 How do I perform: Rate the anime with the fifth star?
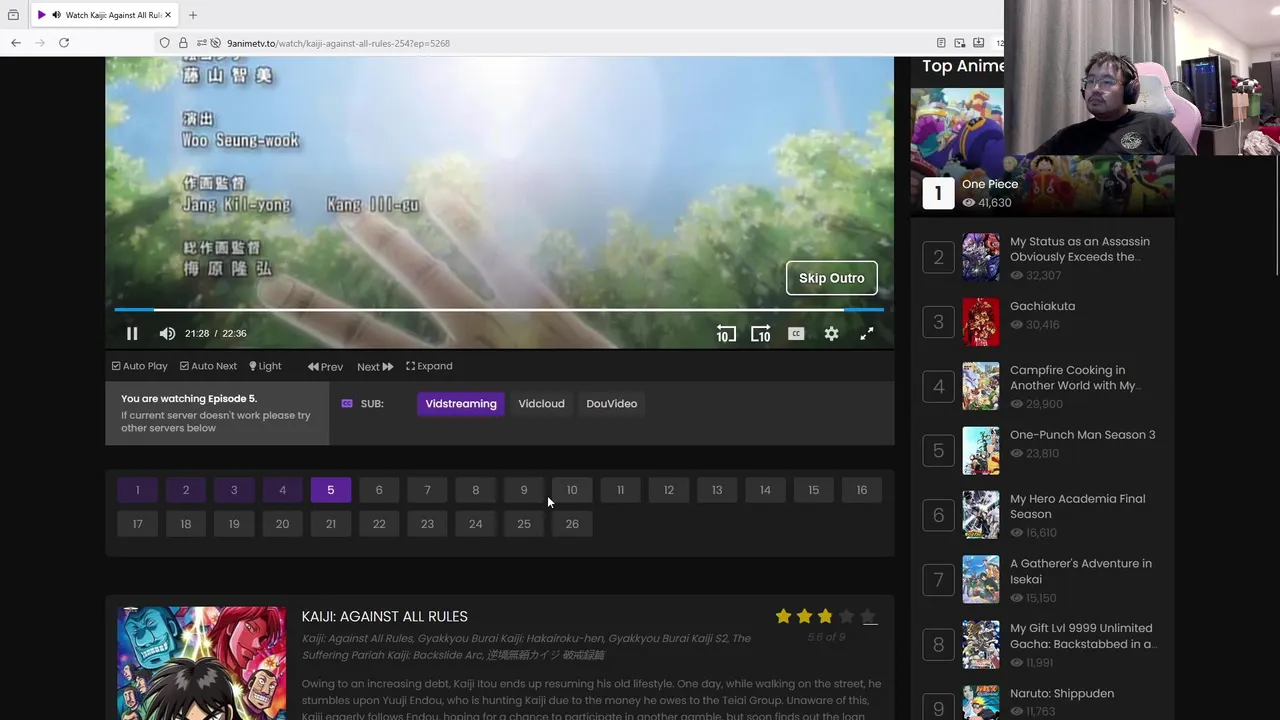tap(868, 617)
